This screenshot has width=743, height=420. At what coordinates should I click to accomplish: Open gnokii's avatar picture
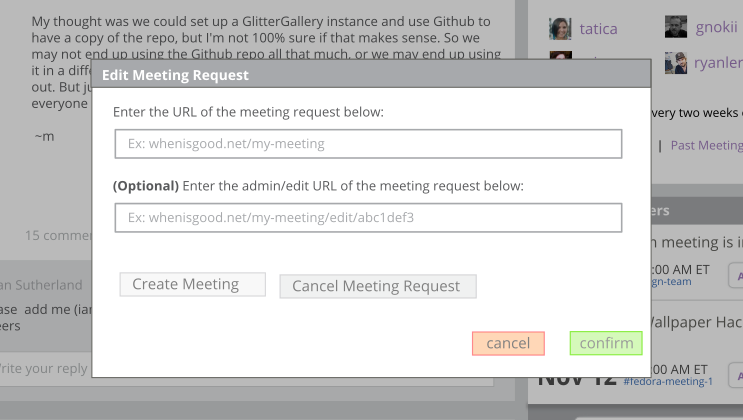click(x=676, y=27)
